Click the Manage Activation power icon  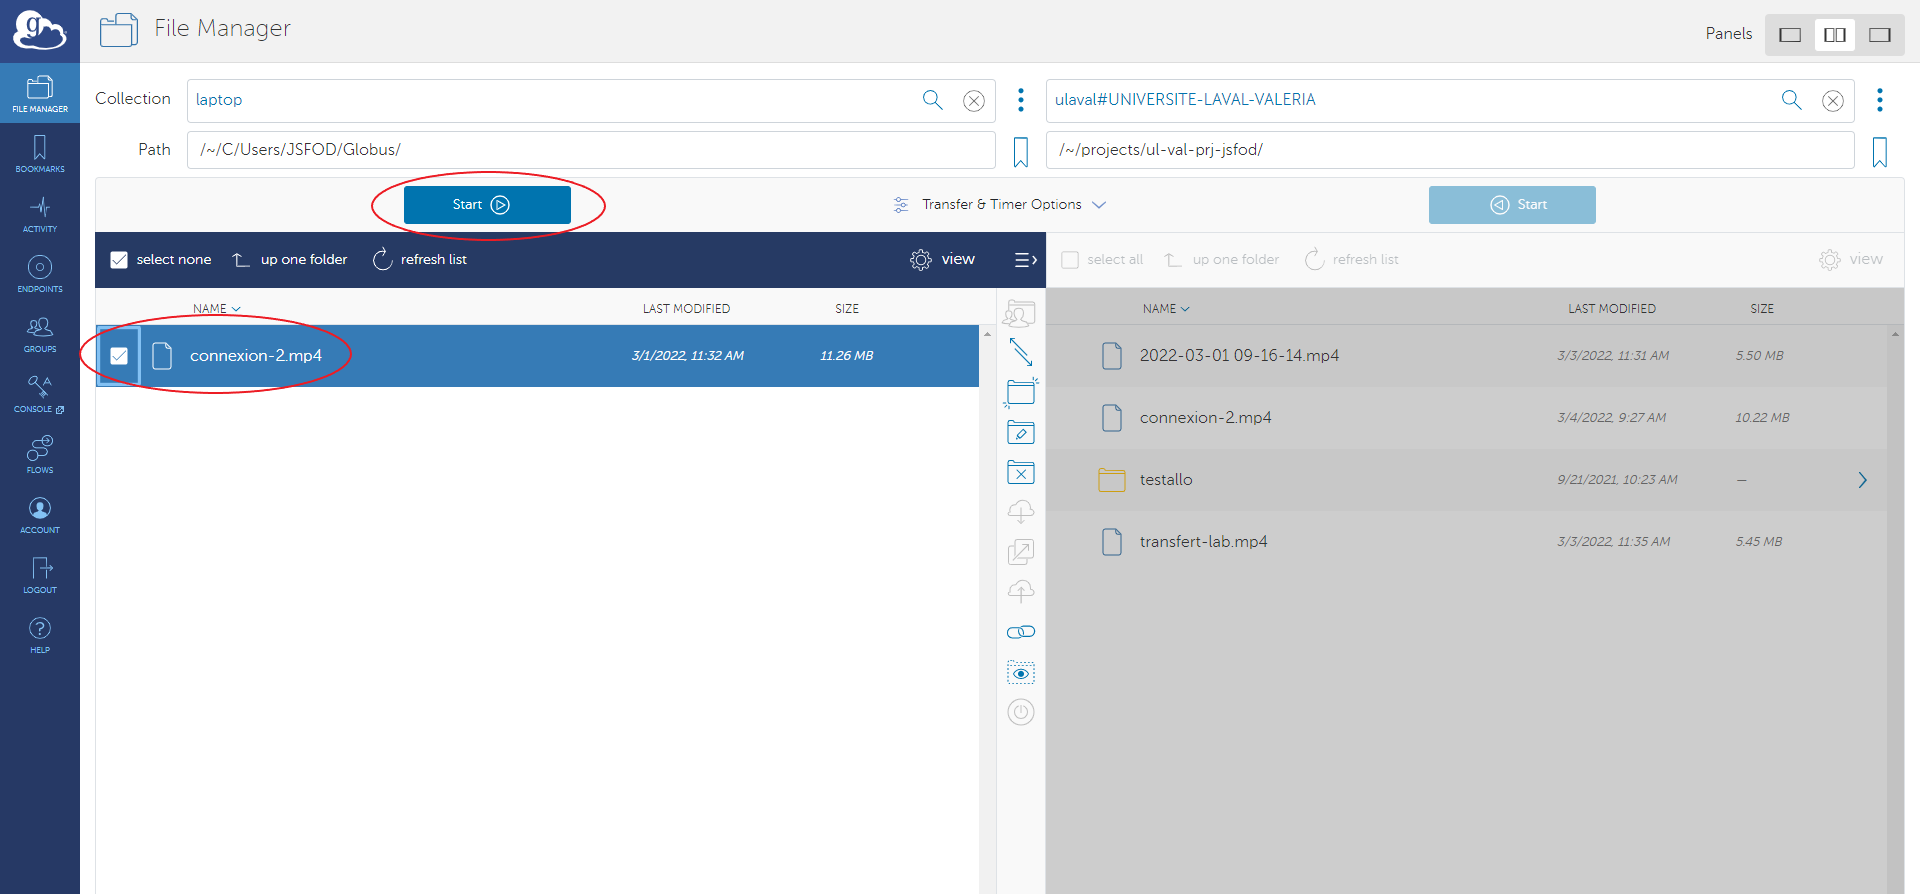pyautogui.click(x=1020, y=713)
